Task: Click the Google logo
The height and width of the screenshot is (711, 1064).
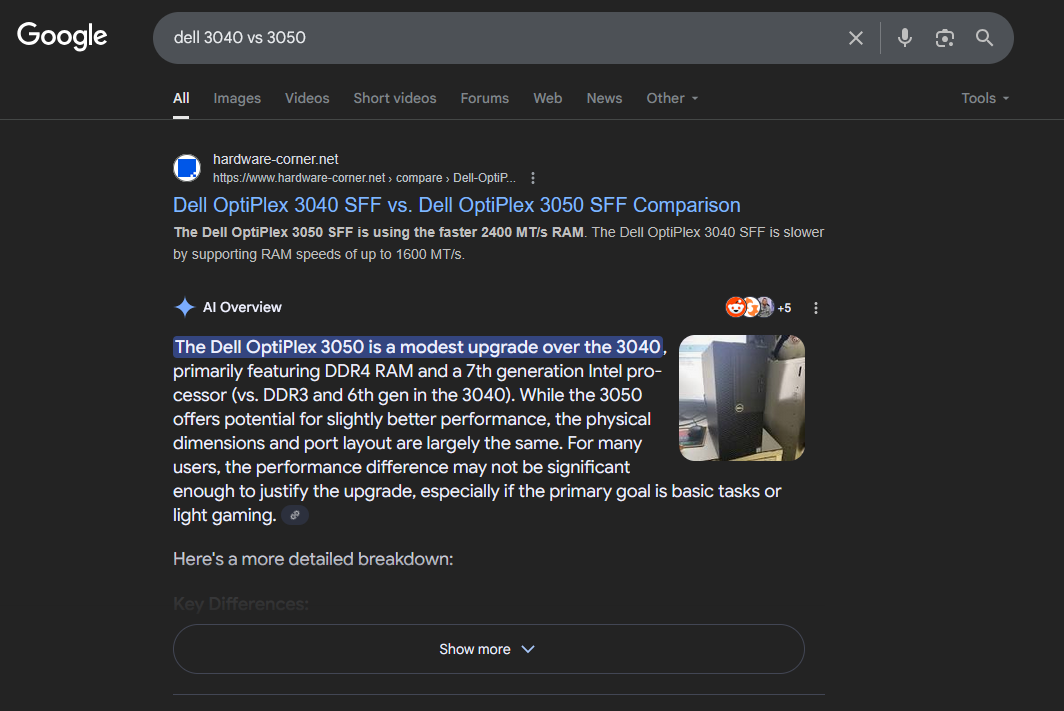Action: click(x=62, y=36)
